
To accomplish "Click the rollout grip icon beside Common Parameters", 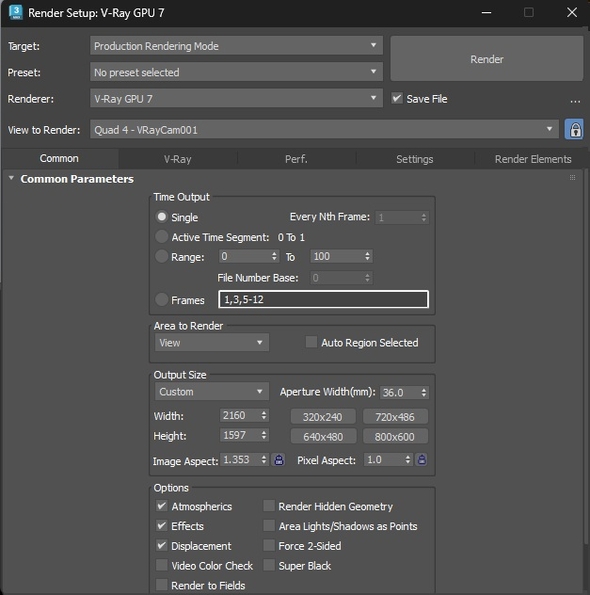I will 573,178.
